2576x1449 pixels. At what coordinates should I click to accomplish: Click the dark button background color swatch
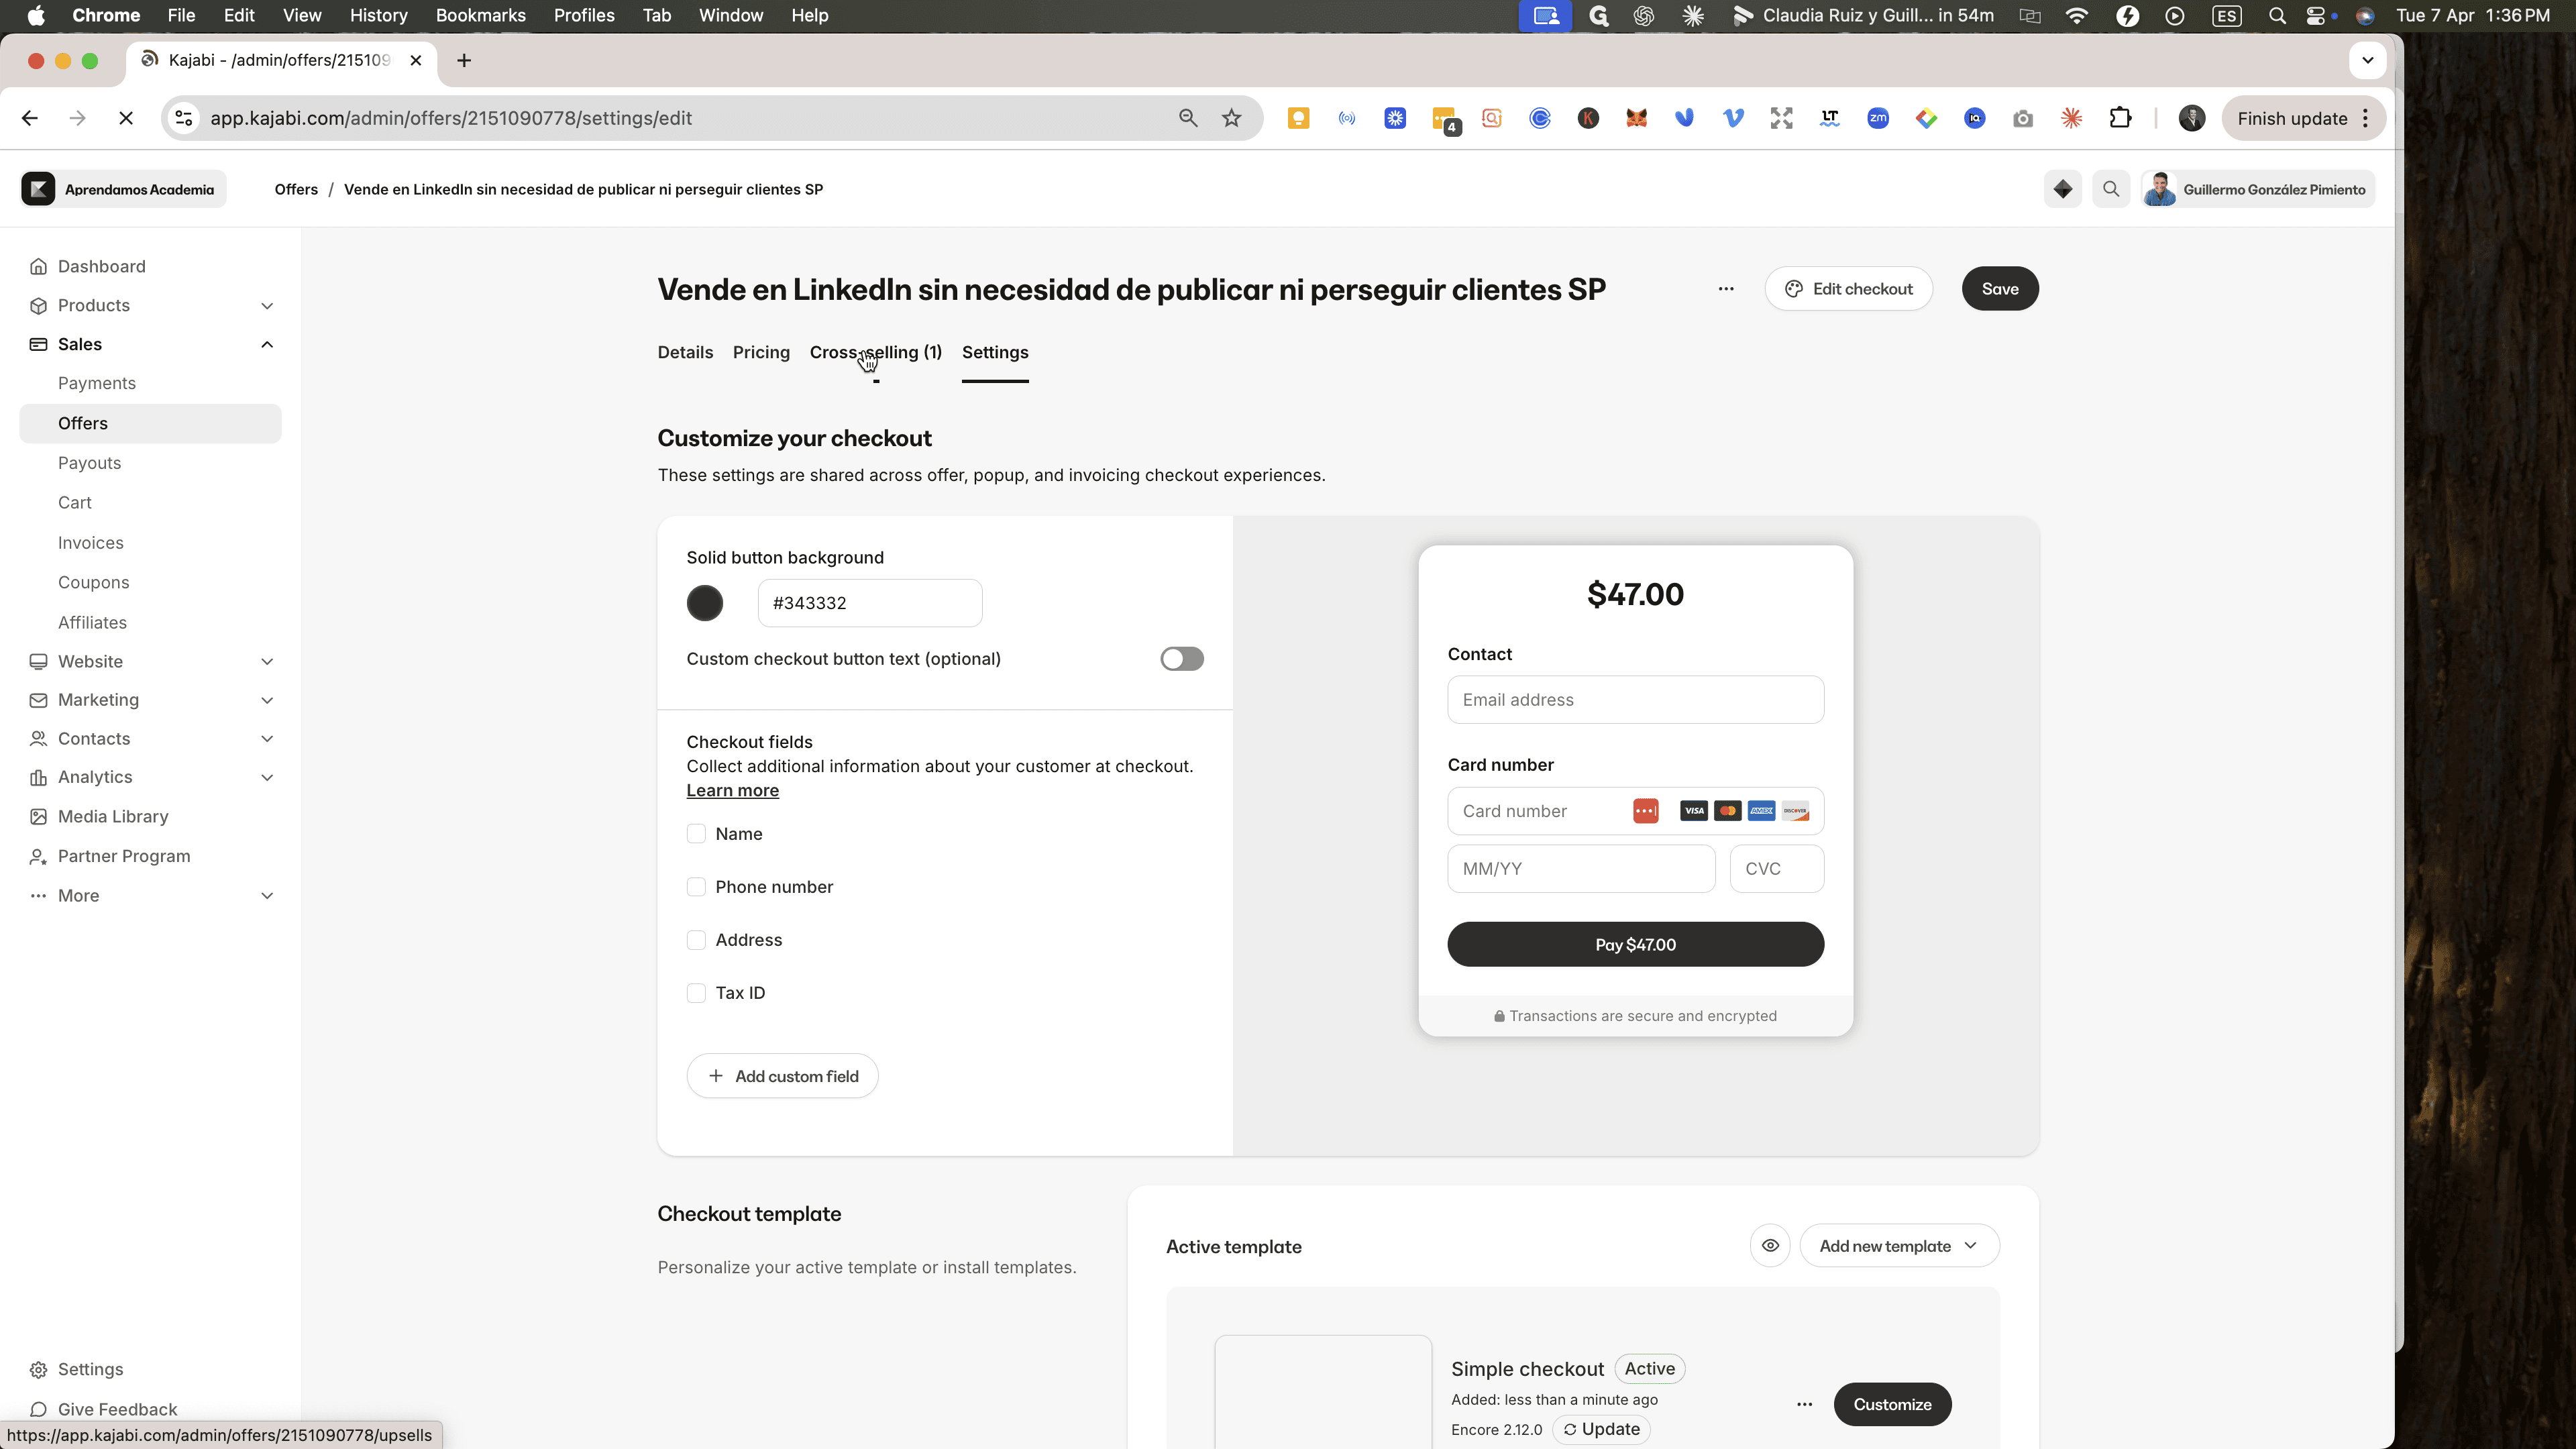pos(705,603)
